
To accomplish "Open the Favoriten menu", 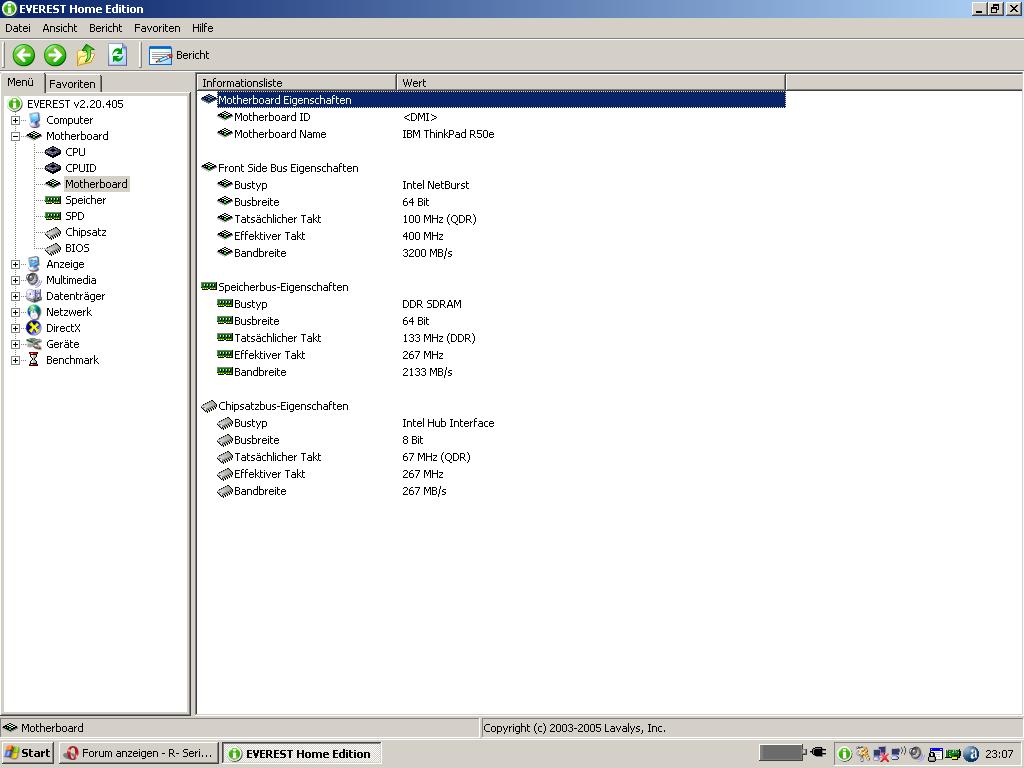I will click(x=157, y=28).
